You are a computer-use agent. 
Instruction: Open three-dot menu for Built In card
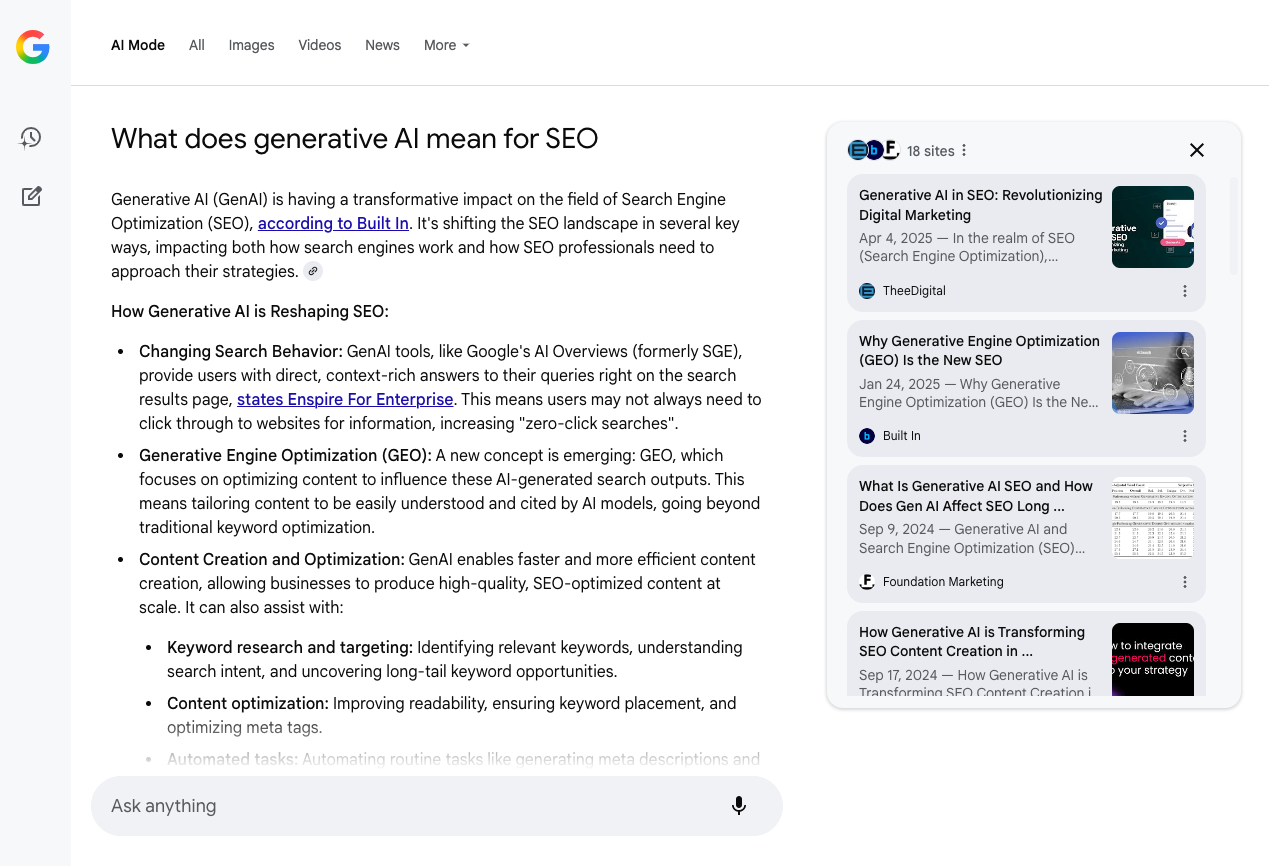click(x=1185, y=436)
